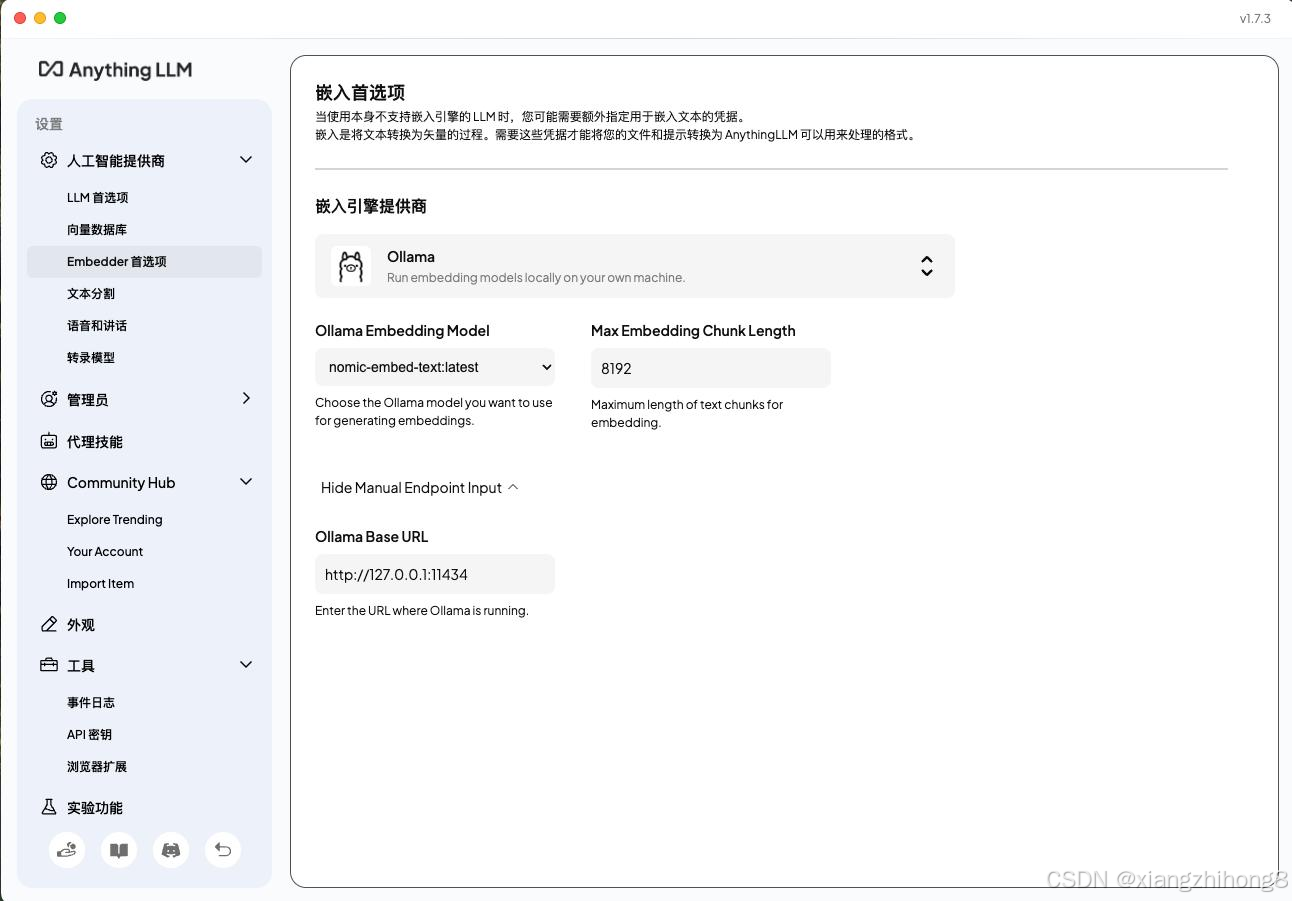Screen dimensions: 1292x901
Task: Click the Max Embedding Chunk Length field
Action: coord(711,368)
